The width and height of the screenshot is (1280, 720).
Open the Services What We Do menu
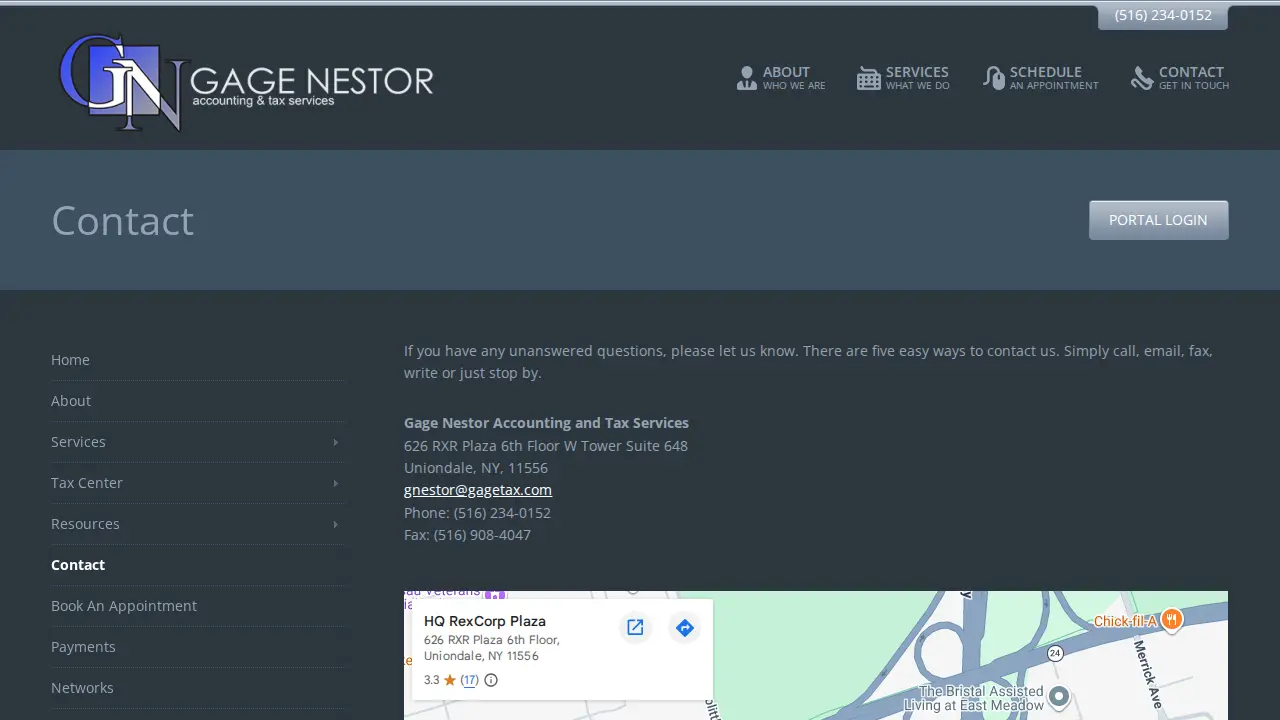click(903, 78)
